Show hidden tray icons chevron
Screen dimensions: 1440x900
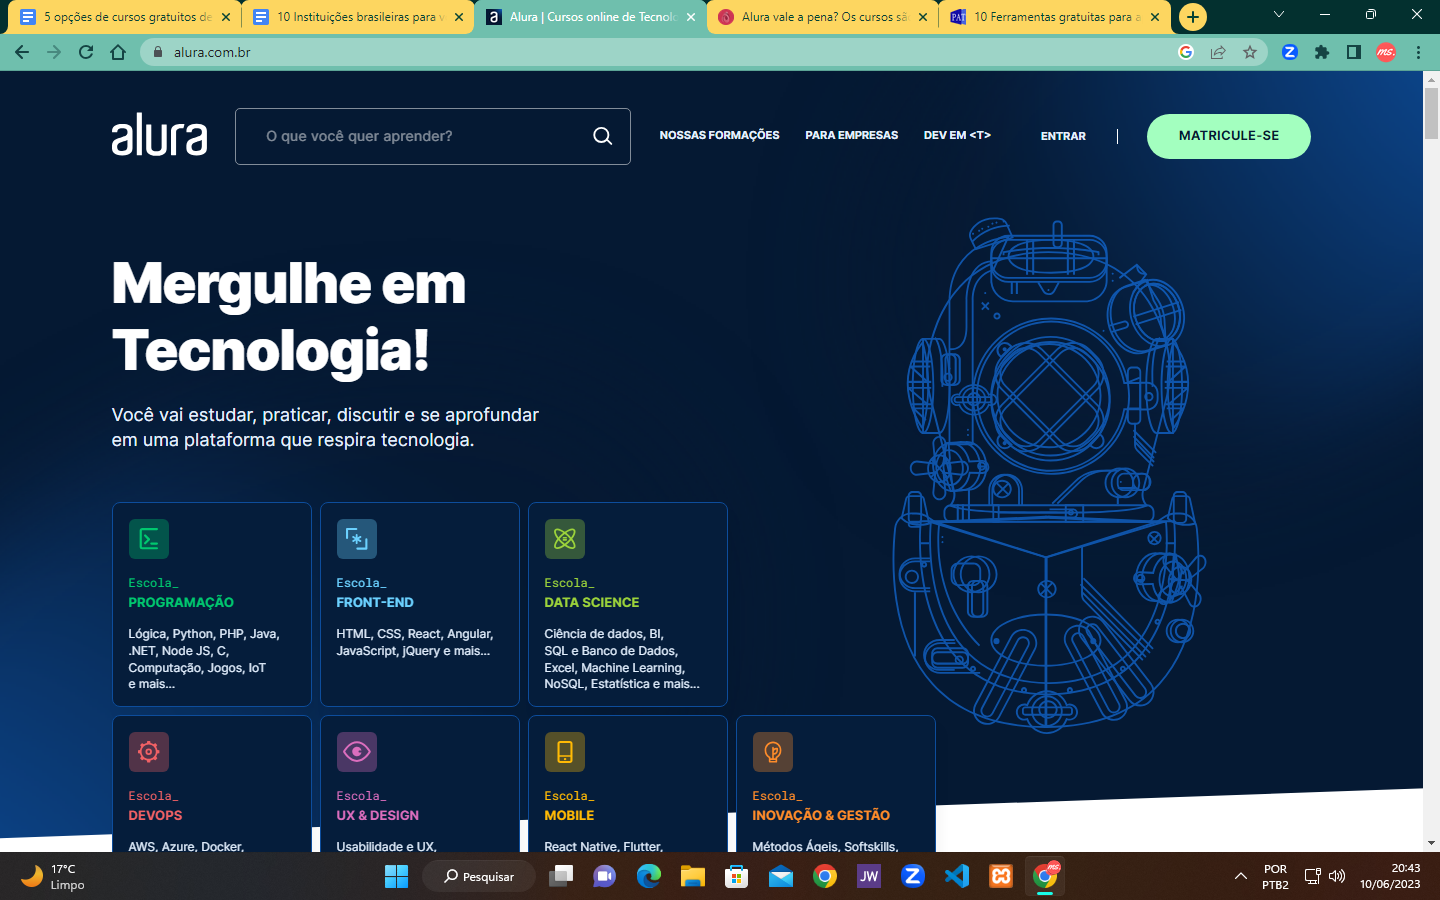1240,876
